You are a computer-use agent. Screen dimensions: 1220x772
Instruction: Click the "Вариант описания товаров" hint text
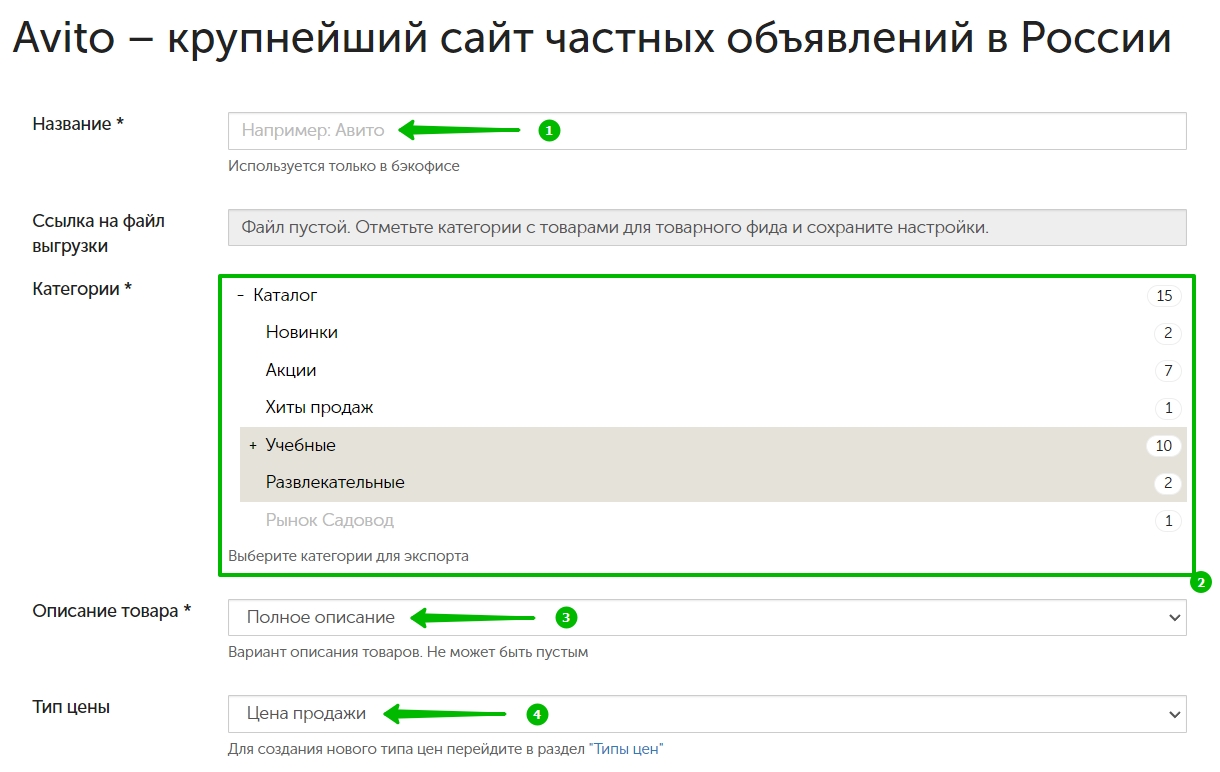408,652
